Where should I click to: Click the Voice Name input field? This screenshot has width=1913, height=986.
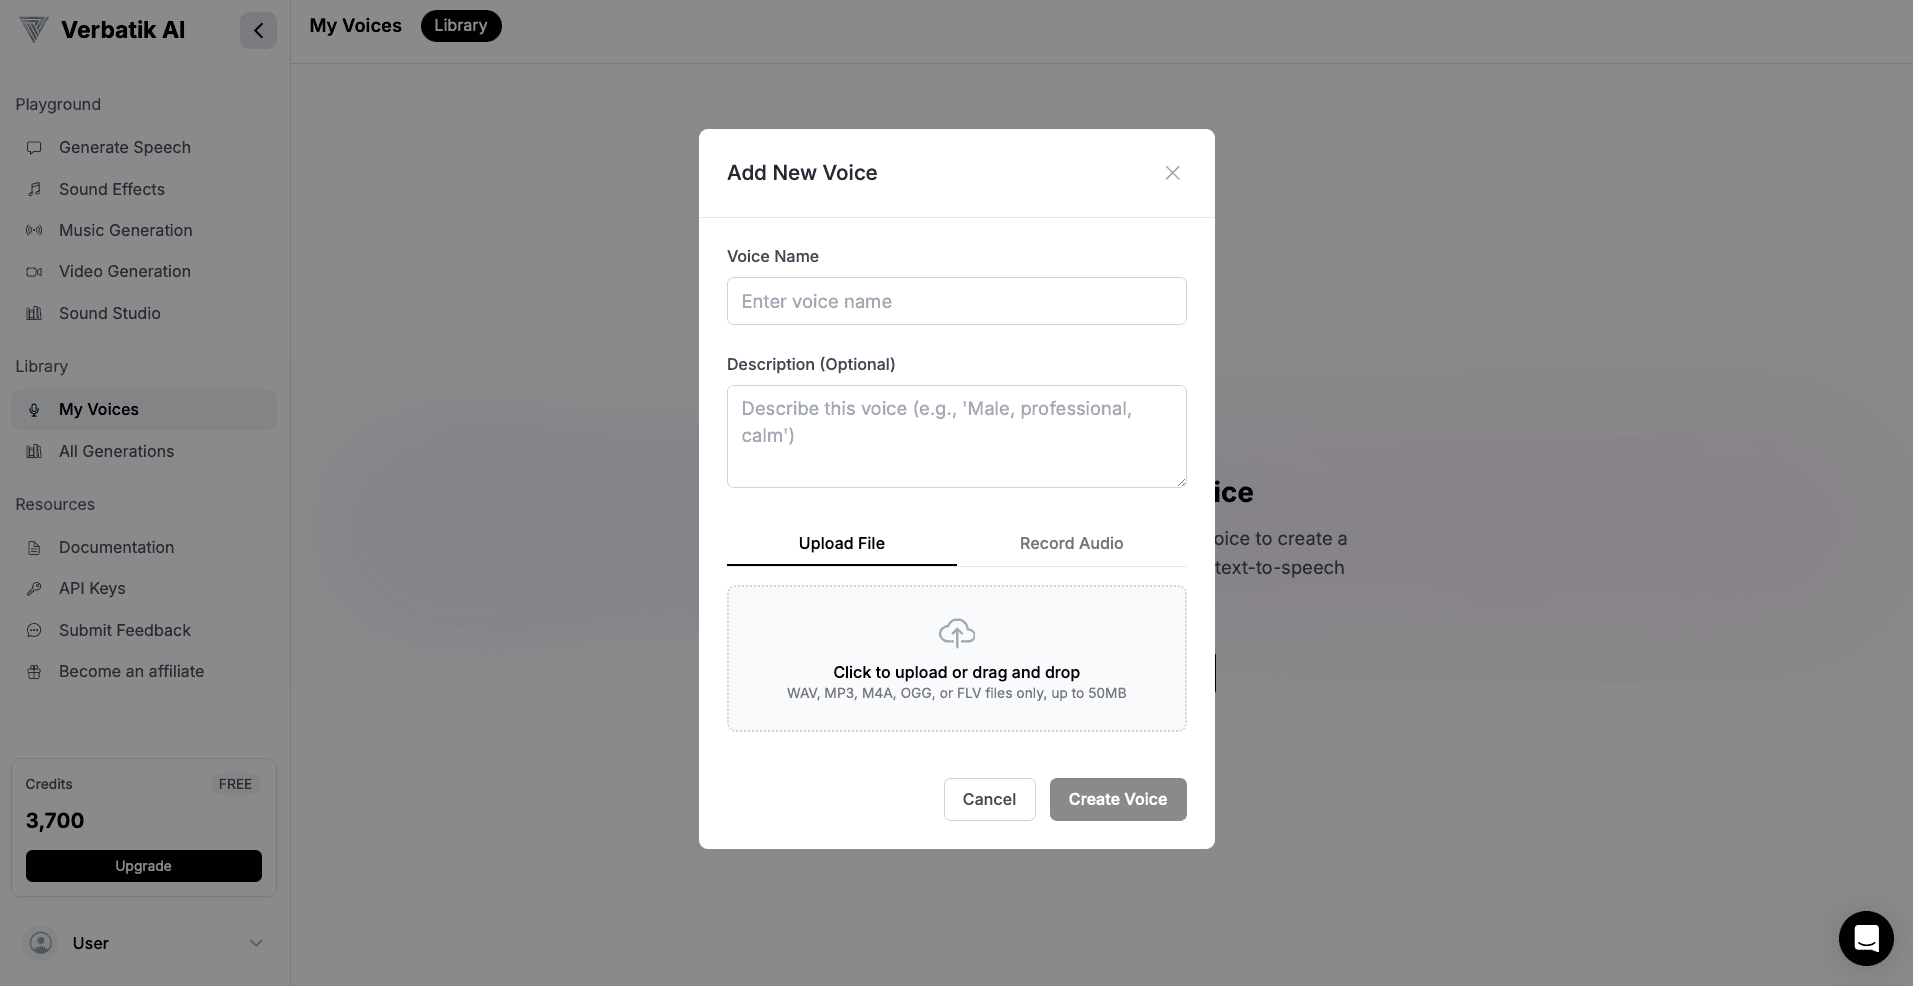(x=956, y=302)
